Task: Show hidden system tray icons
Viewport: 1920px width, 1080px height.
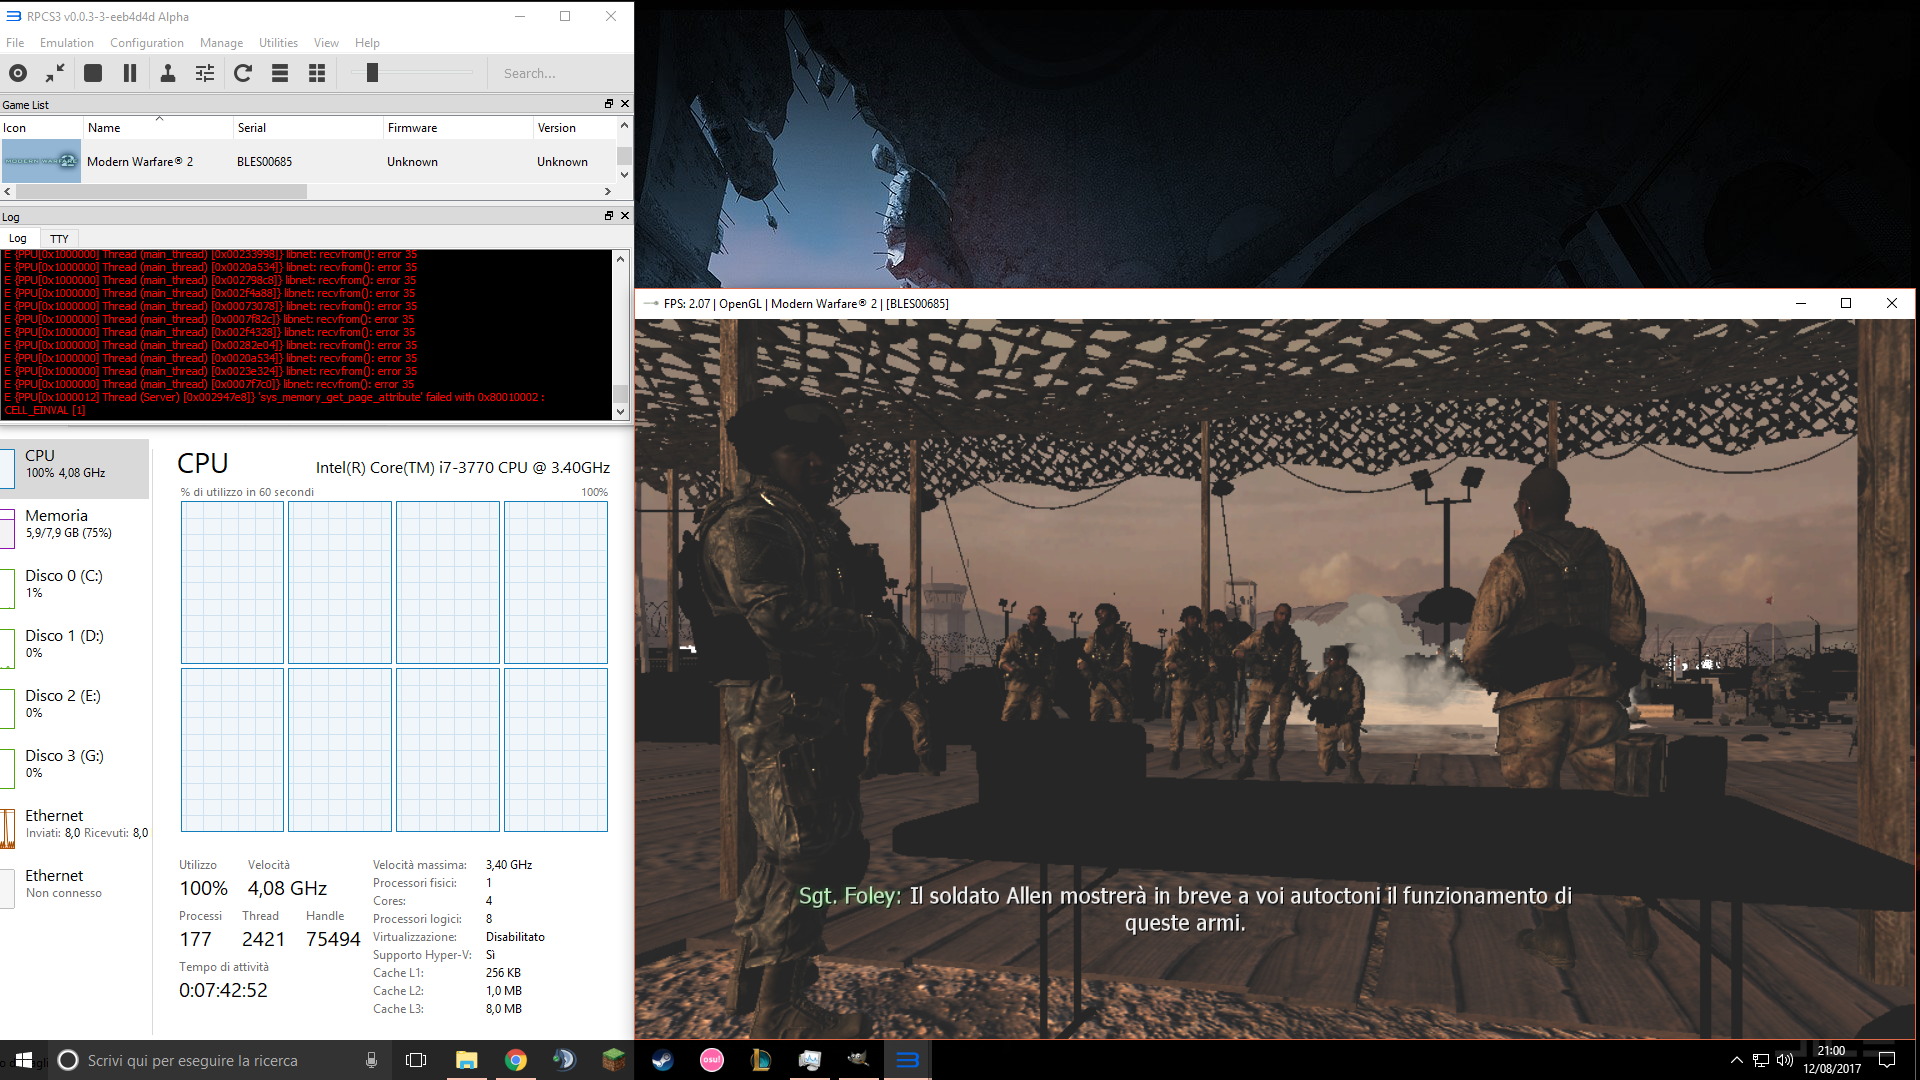Action: pyautogui.click(x=1737, y=1060)
